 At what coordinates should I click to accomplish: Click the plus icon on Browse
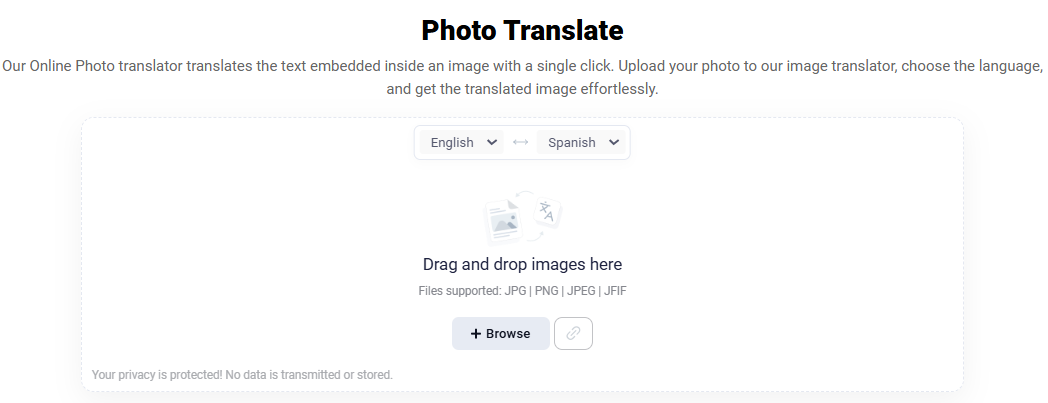[476, 334]
